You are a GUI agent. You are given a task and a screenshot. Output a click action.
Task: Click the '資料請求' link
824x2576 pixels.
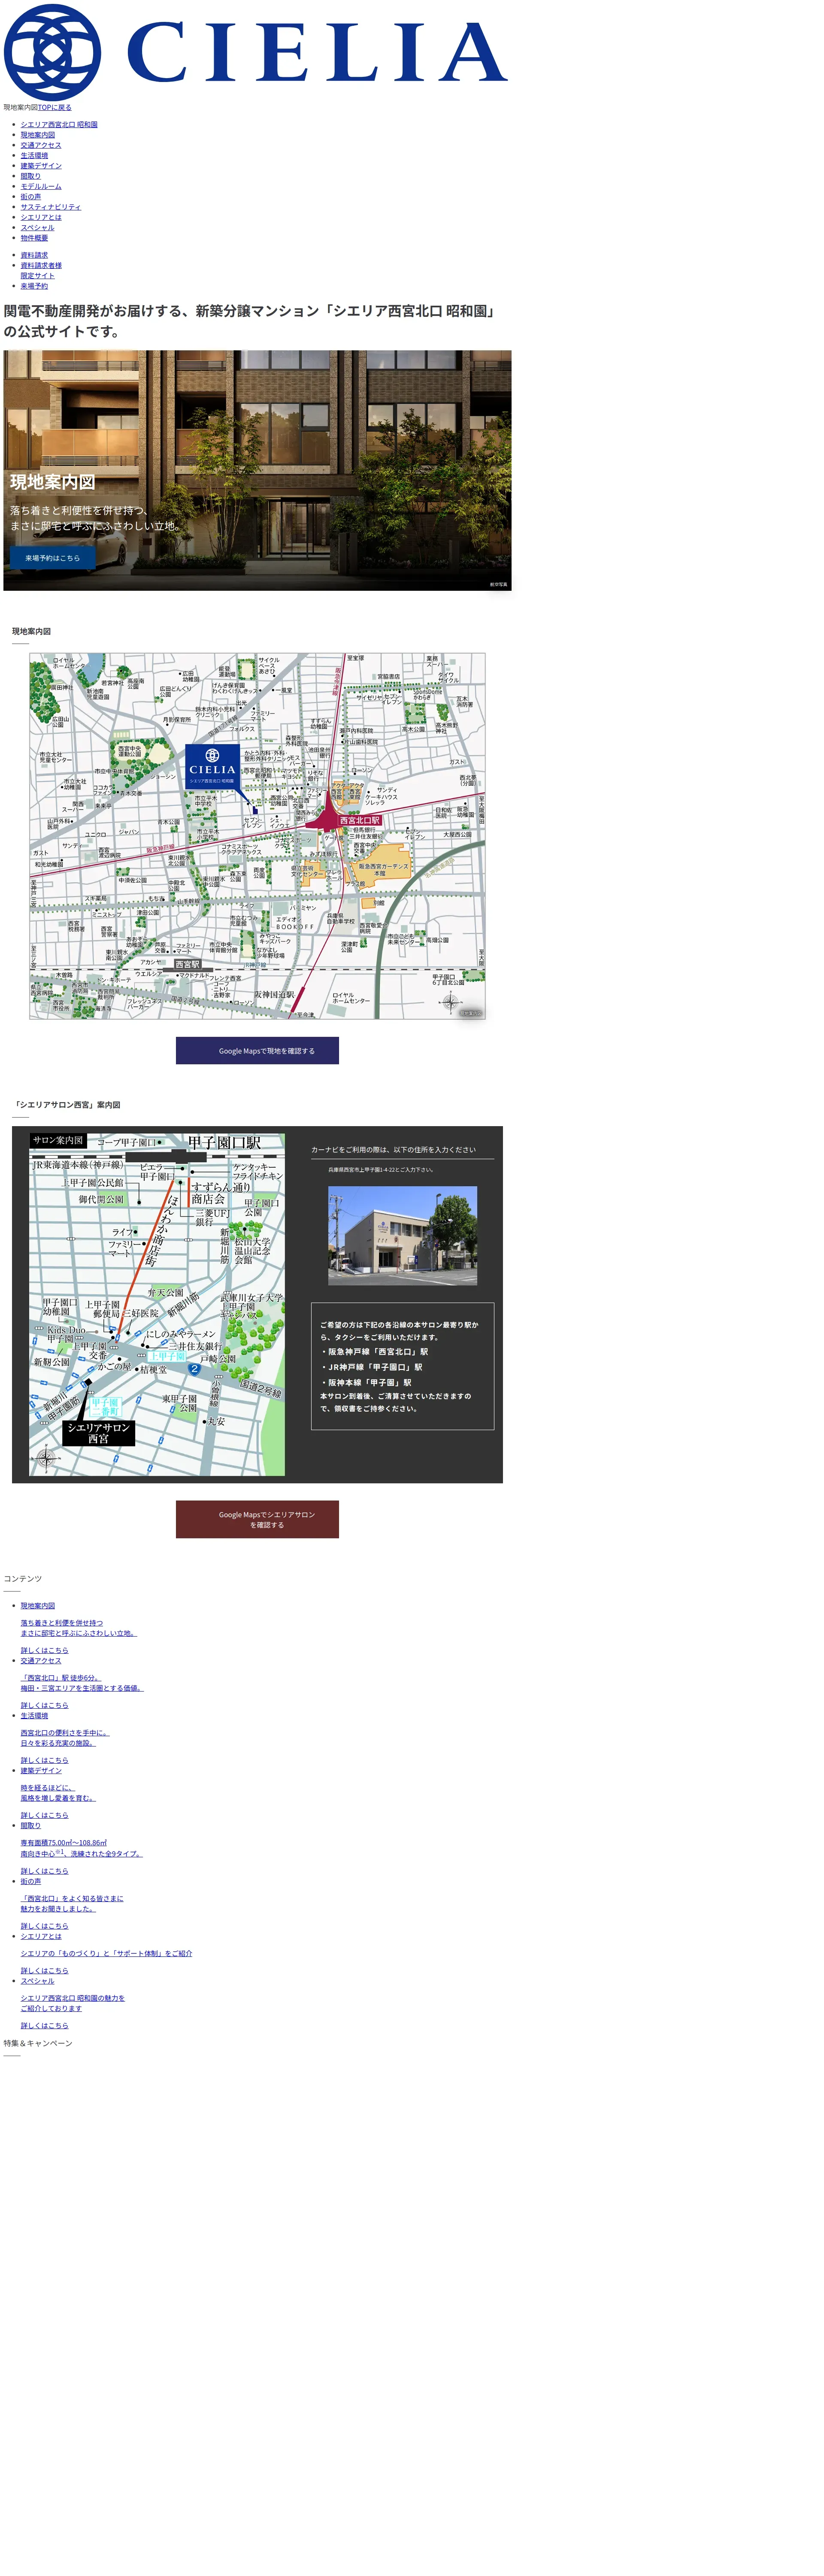(34, 255)
